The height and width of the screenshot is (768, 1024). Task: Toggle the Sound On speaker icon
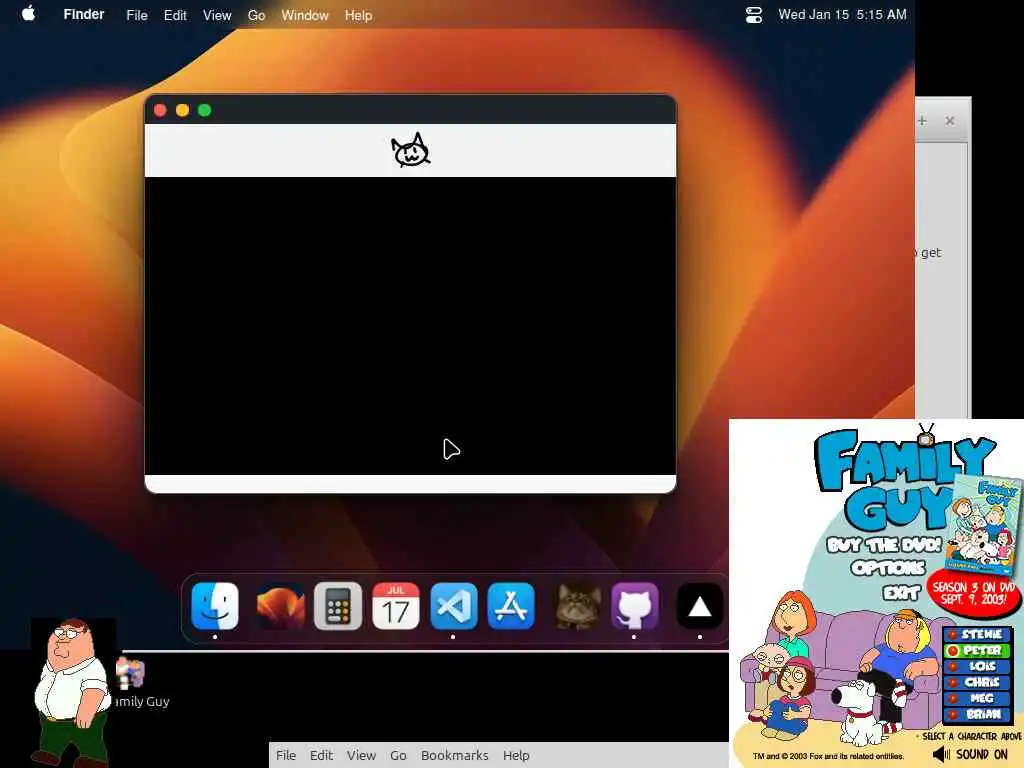pyautogui.click(x=940, y=754)
